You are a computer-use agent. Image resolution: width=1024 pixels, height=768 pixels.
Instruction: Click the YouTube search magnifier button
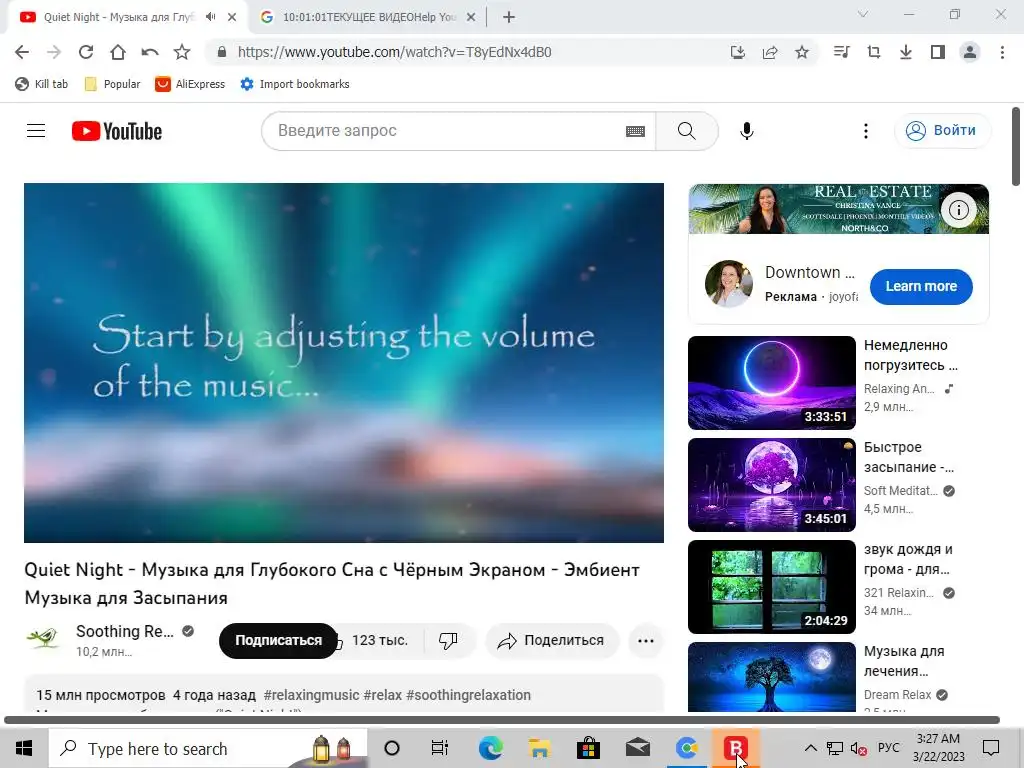[x=687, y=131]
